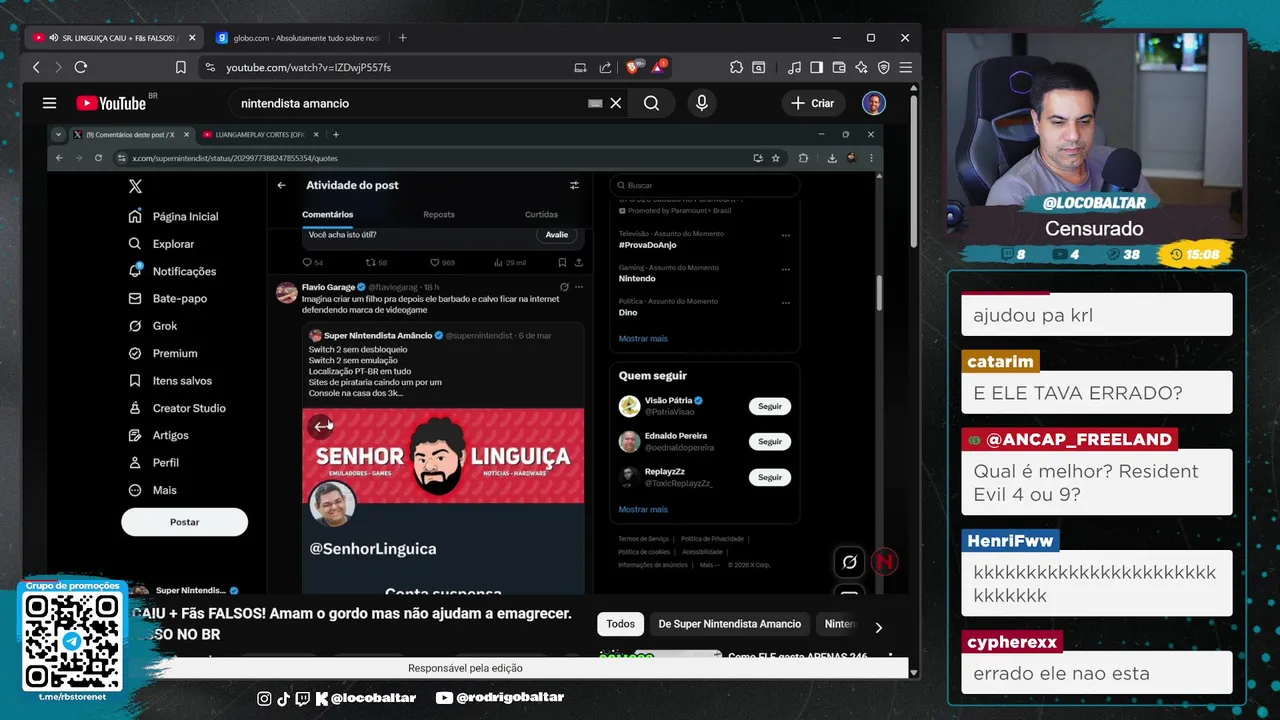Click the Postar button
Viewport: 1280px width, 720px height.
184,522
